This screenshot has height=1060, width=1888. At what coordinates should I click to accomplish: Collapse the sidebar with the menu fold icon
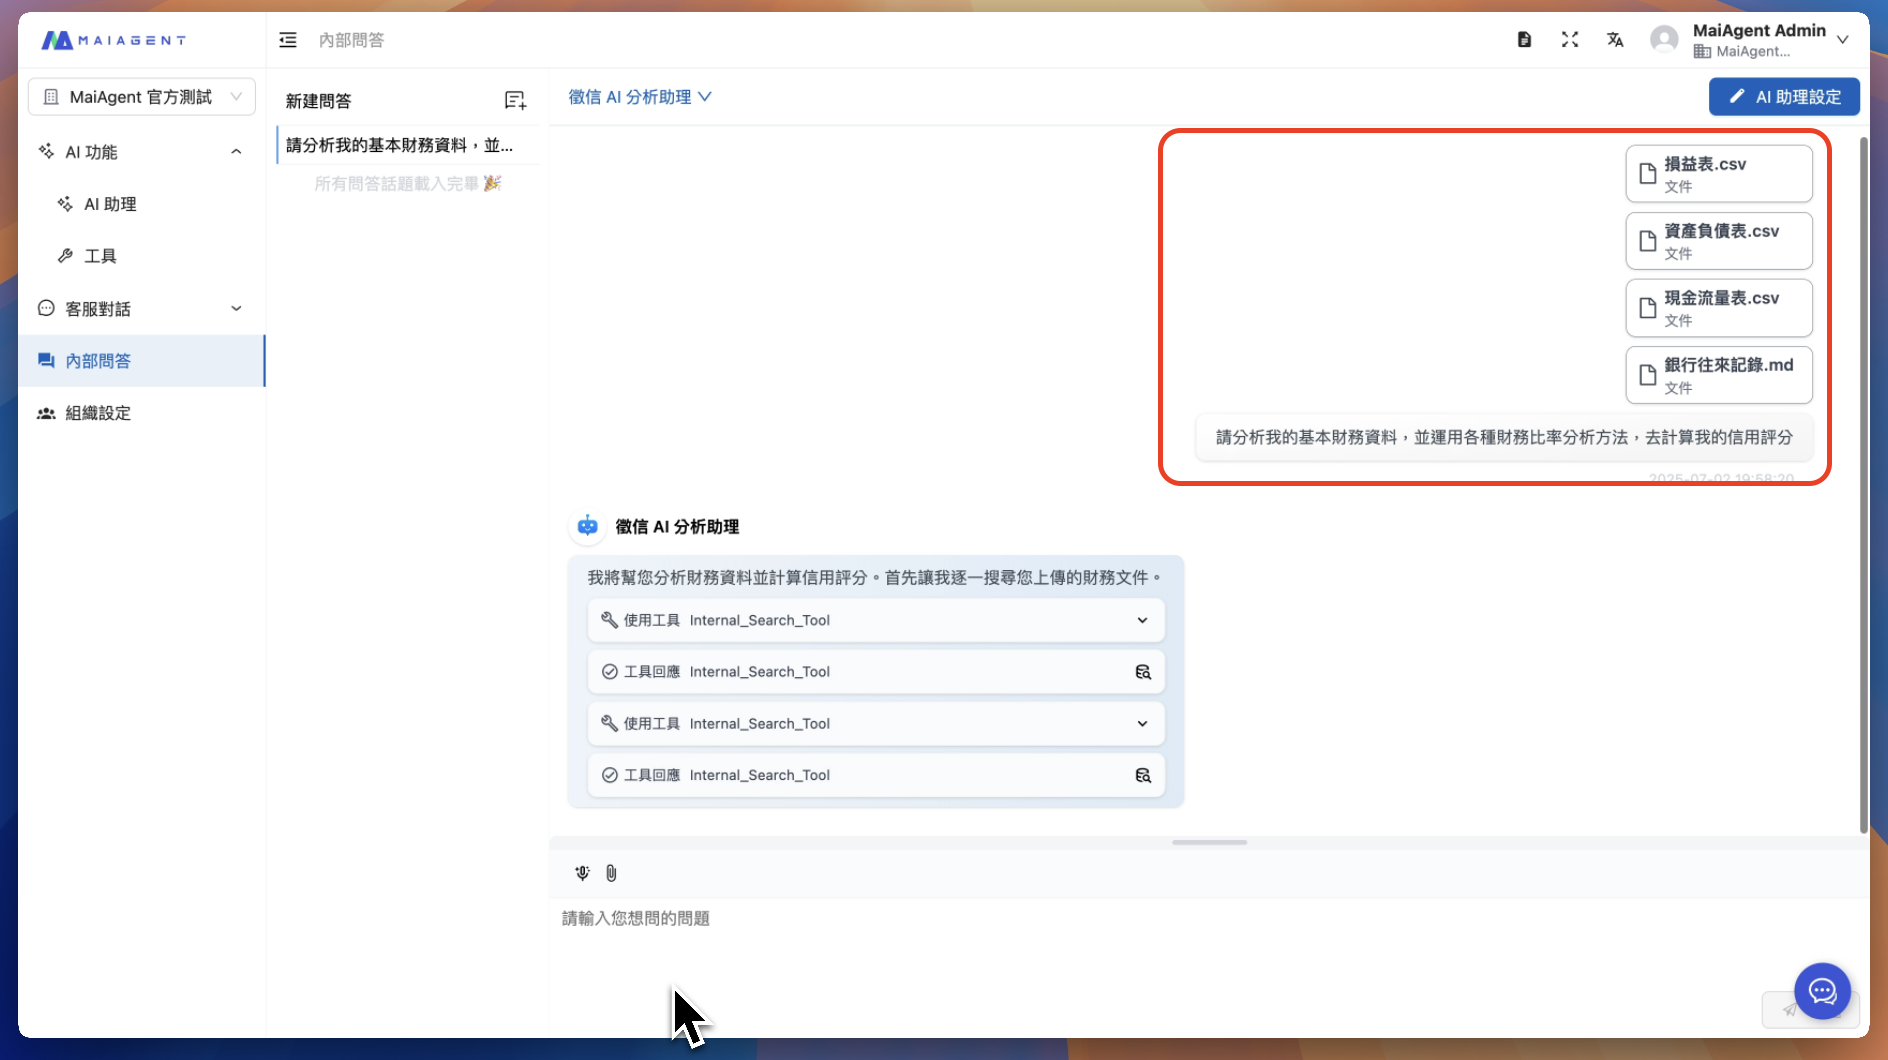click(x=288, y=40)
